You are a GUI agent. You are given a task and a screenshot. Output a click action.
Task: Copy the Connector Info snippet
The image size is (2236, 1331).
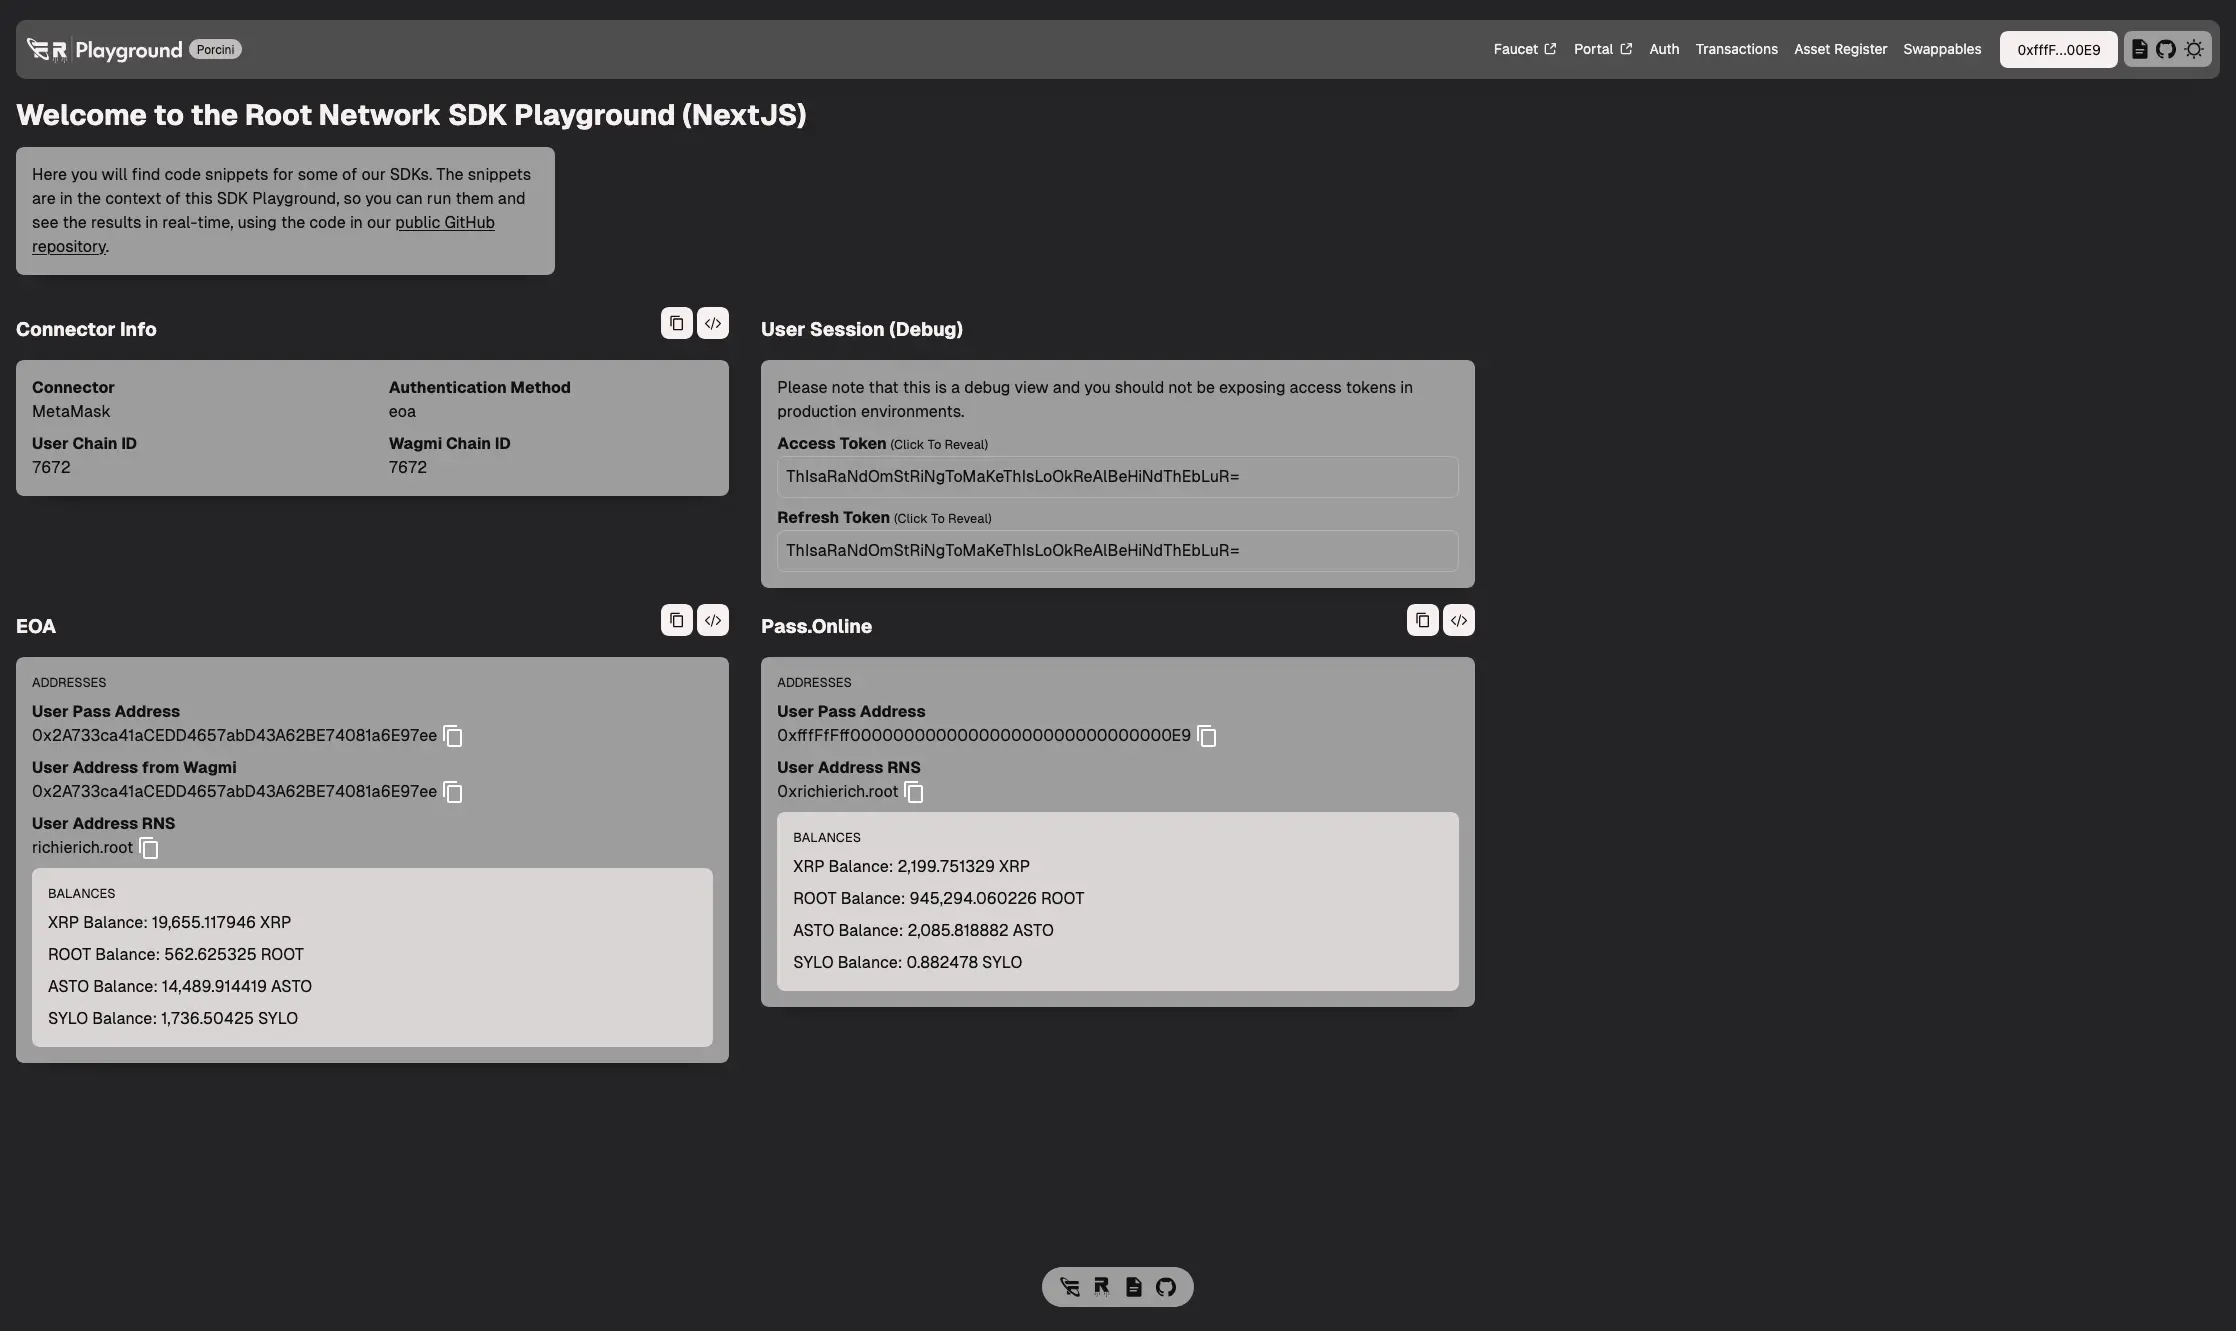click(677, 323)
